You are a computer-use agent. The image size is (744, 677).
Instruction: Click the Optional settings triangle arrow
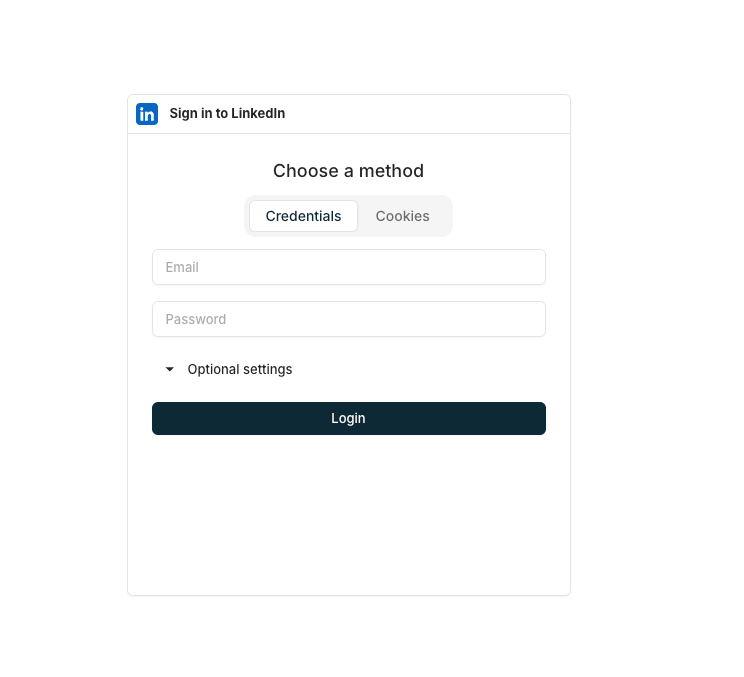tap(169, 369)
